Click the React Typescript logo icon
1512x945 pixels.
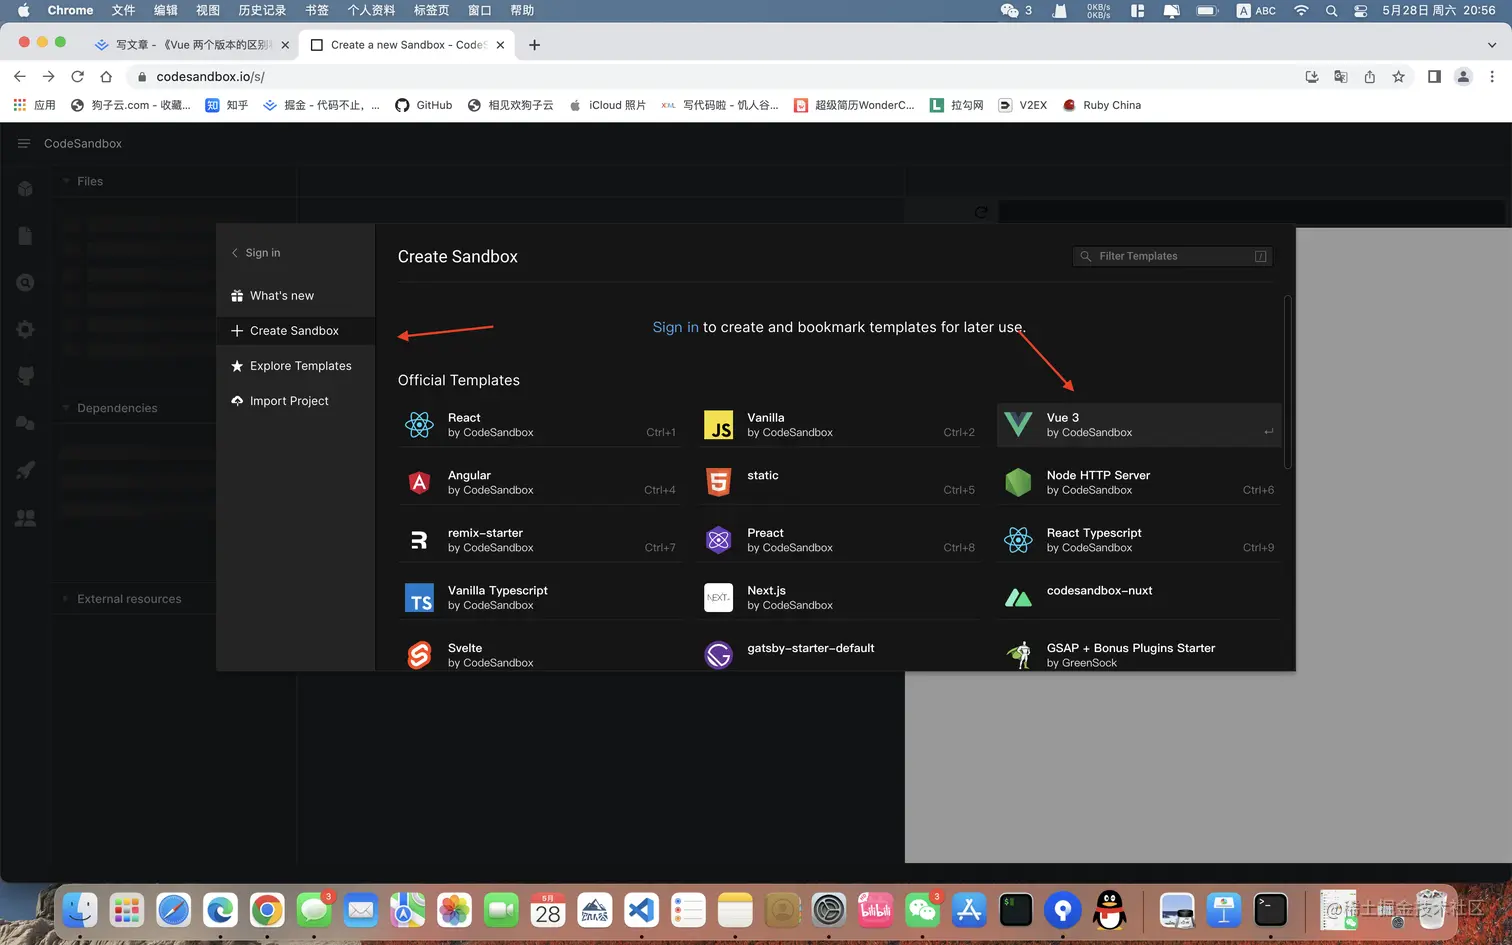point(1018,540)
